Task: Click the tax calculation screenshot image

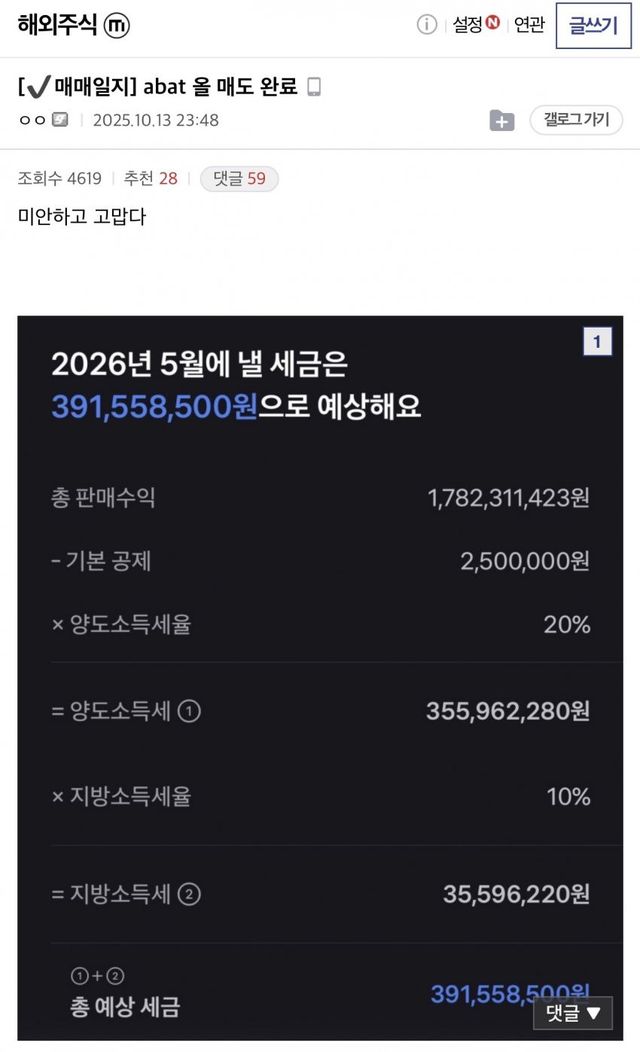Action: tap(320, 670)
